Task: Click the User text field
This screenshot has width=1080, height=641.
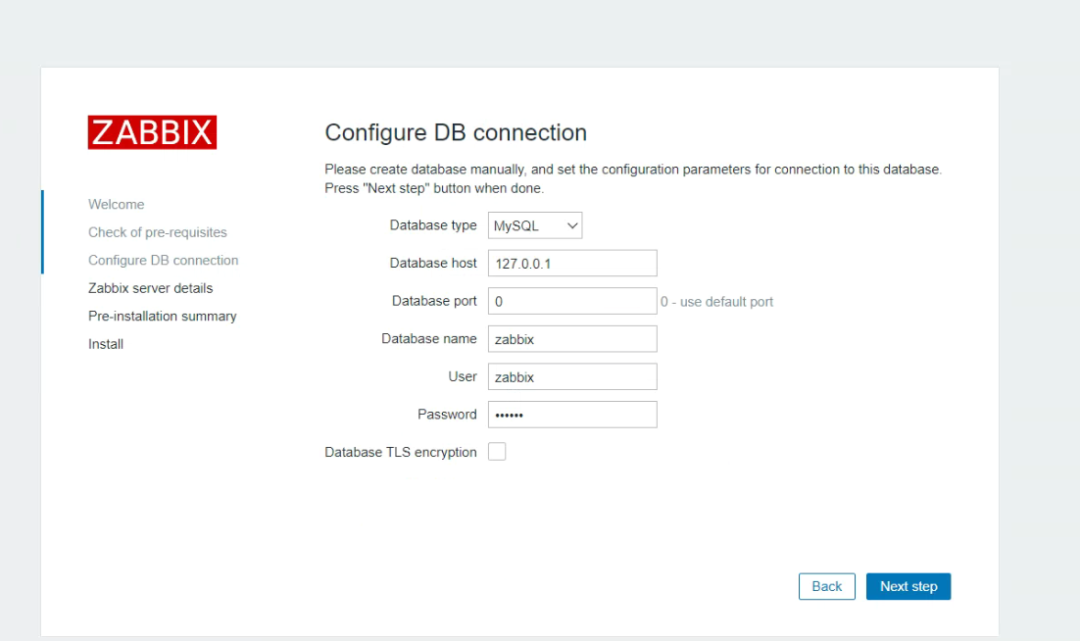Action: 572,377
